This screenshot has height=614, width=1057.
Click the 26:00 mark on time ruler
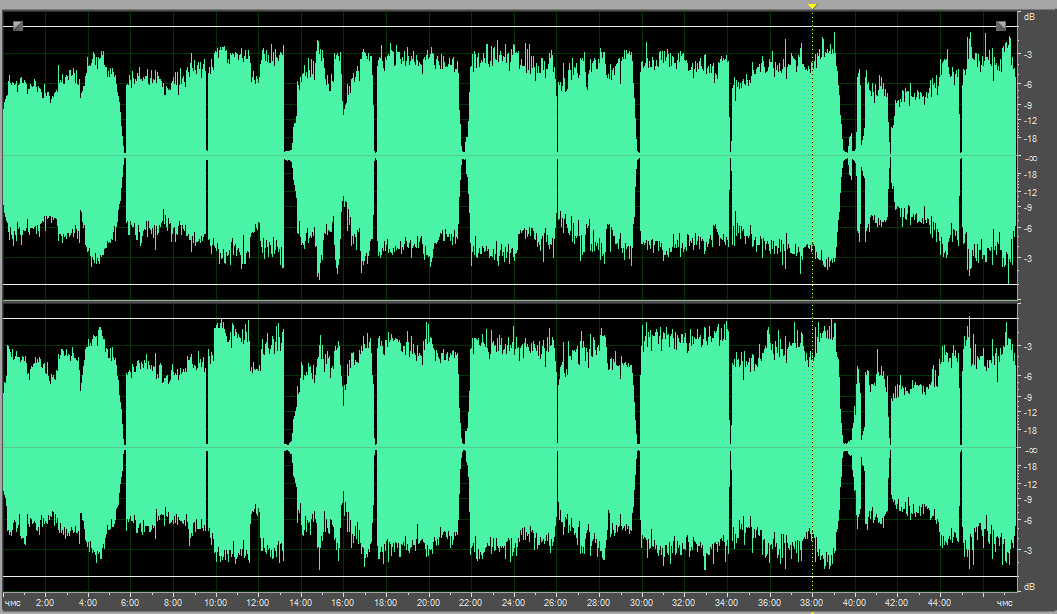pyautogui.click(x=556, y=603)
